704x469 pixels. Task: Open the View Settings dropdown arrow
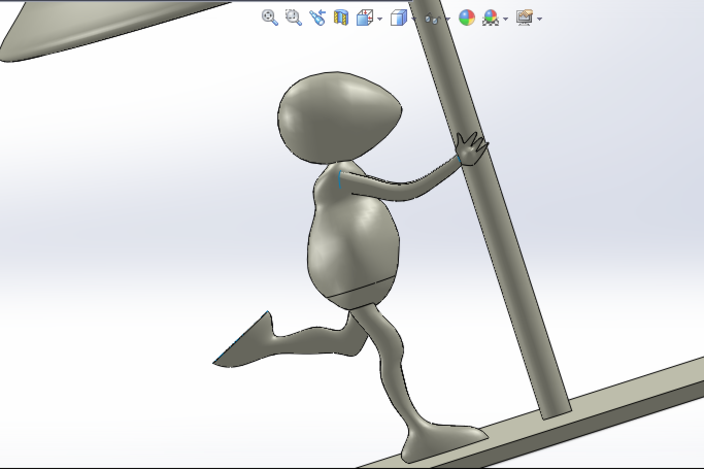[540, 19]
